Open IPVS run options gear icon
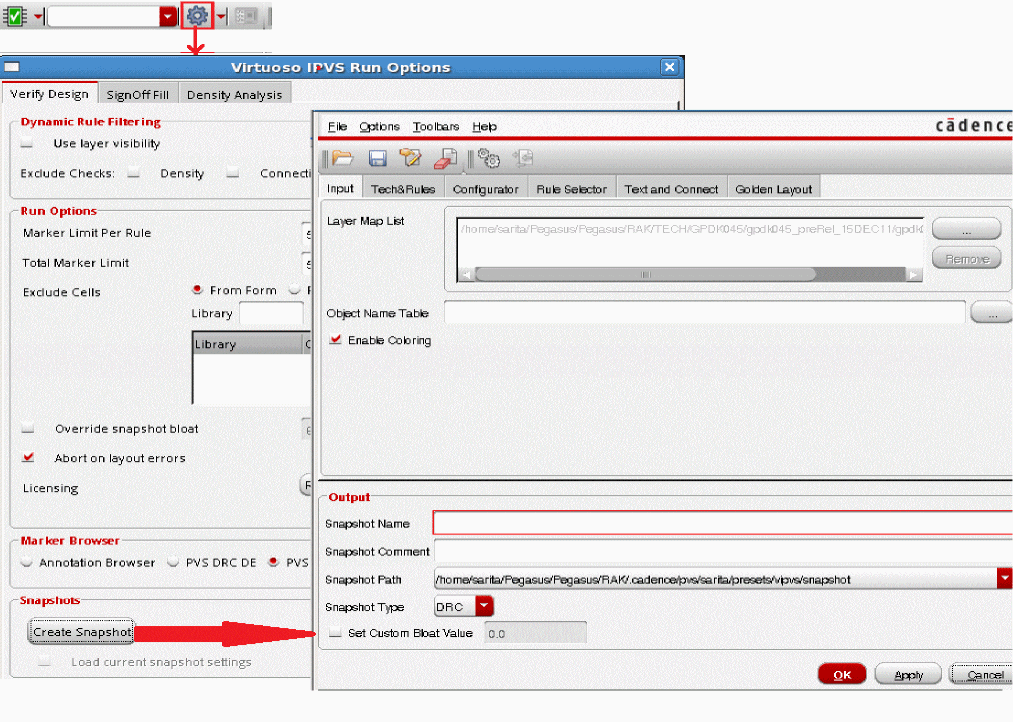The width and height of the screenshot is (1013, 722). pos(197,16)
